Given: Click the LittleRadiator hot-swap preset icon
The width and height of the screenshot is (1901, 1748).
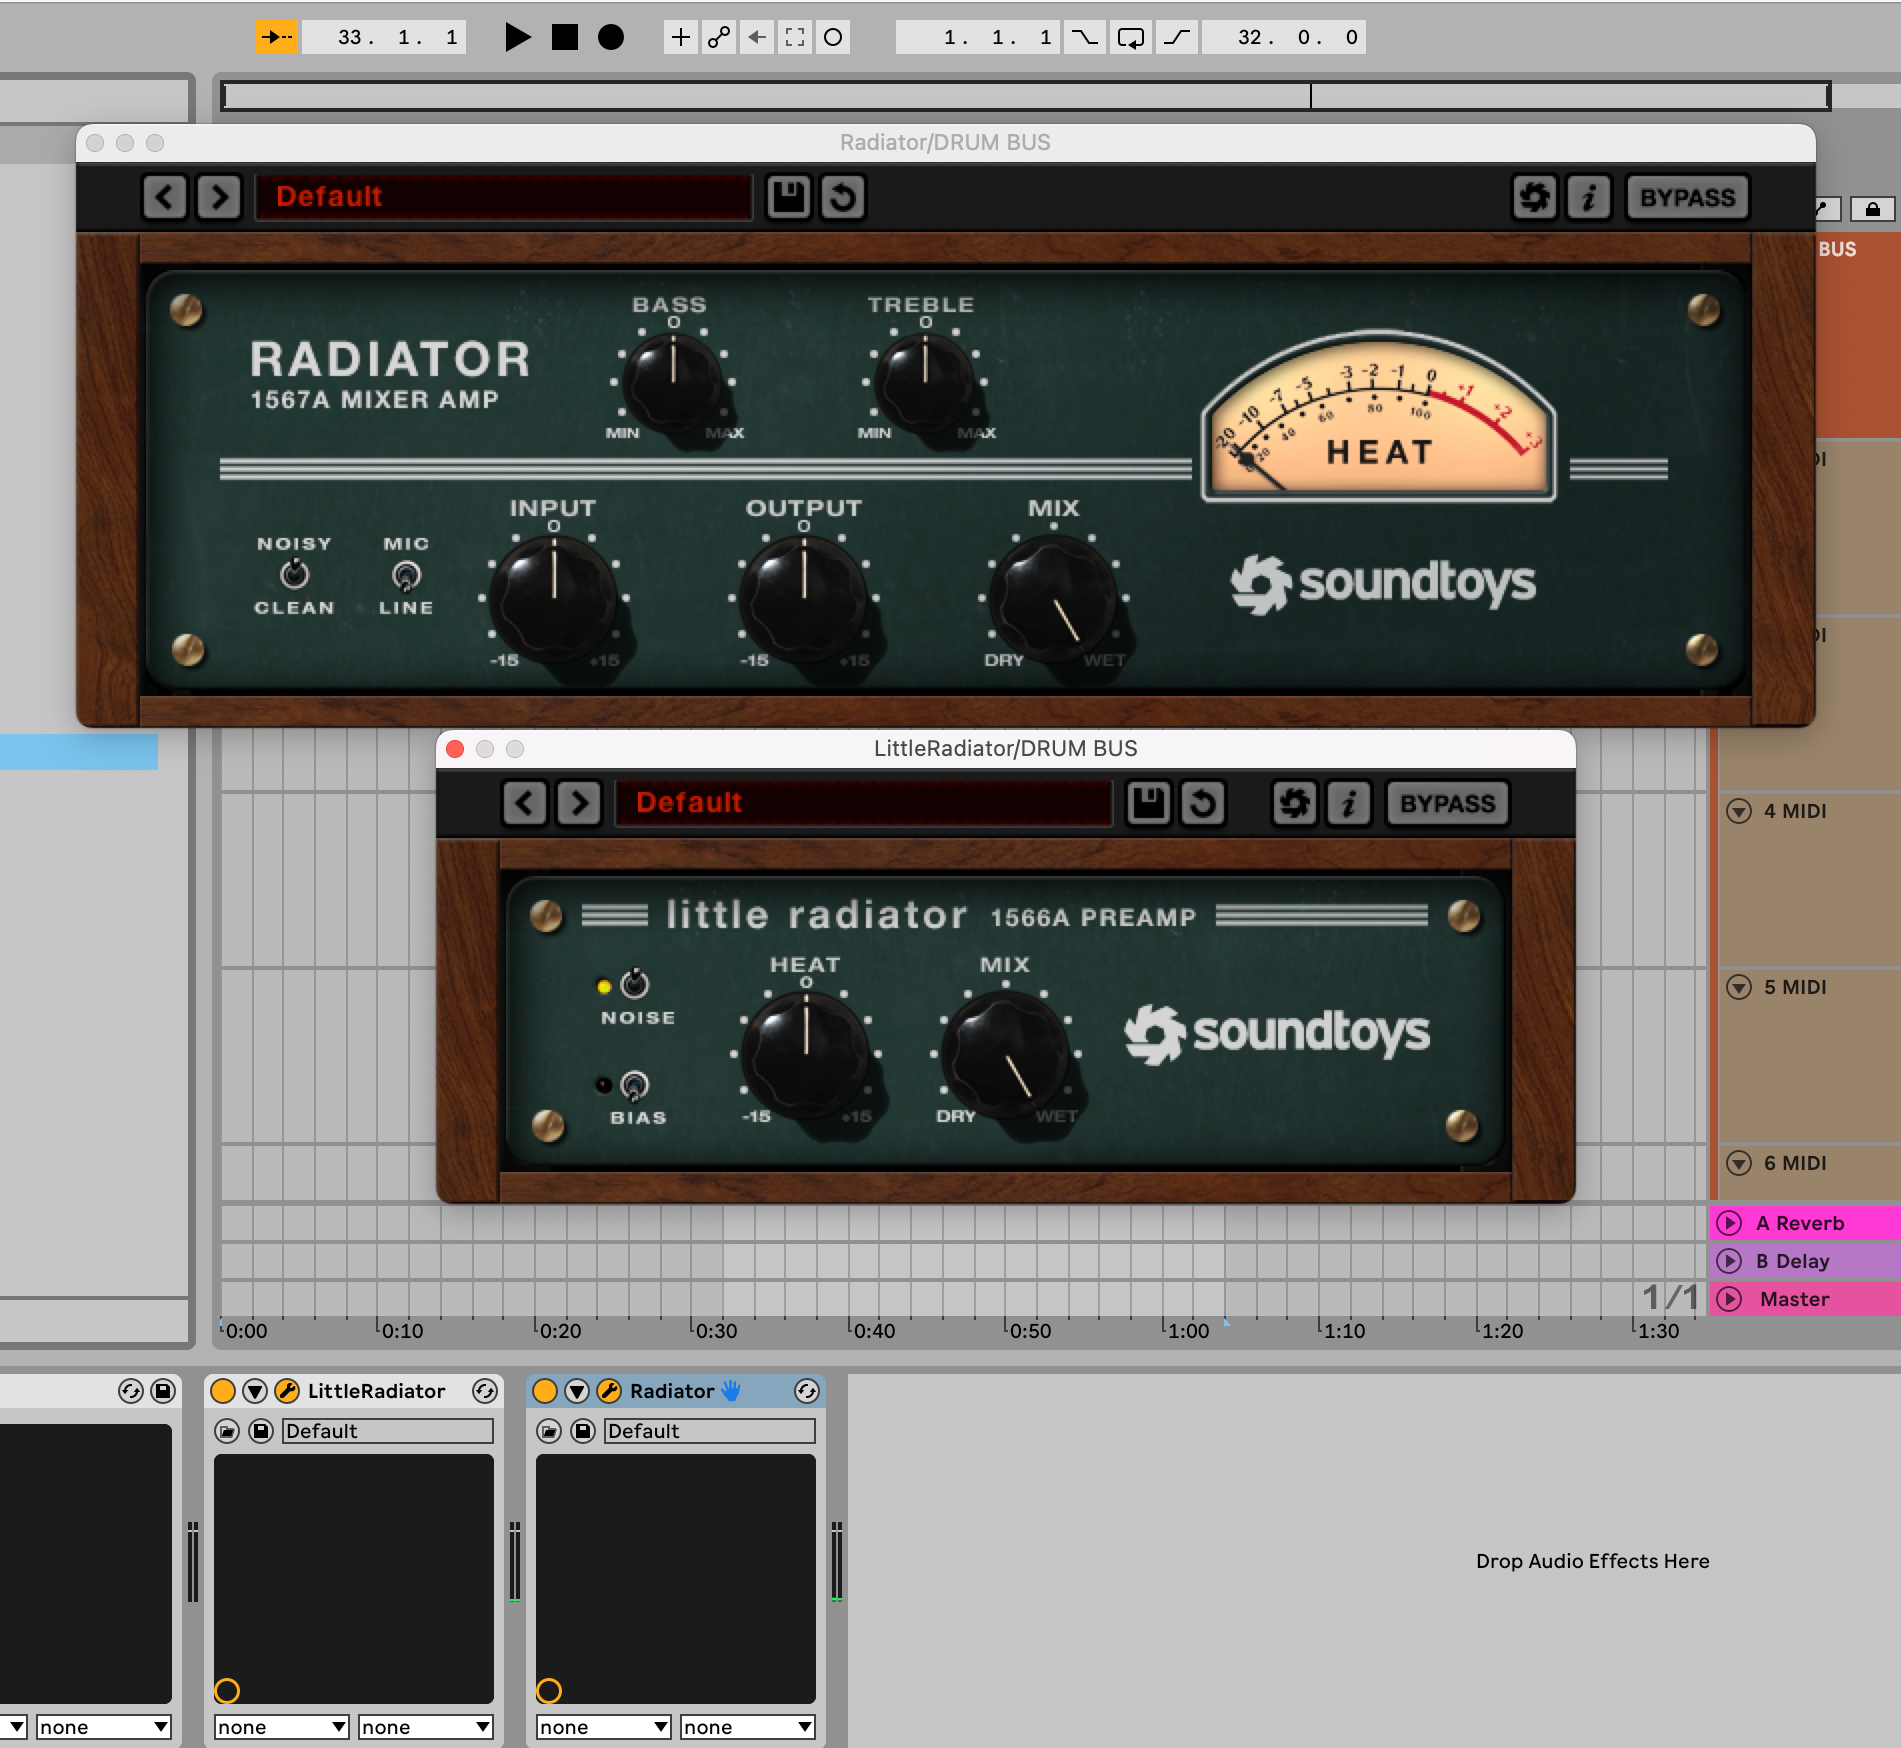Looking at the screenshot, I should [485, 1391].
